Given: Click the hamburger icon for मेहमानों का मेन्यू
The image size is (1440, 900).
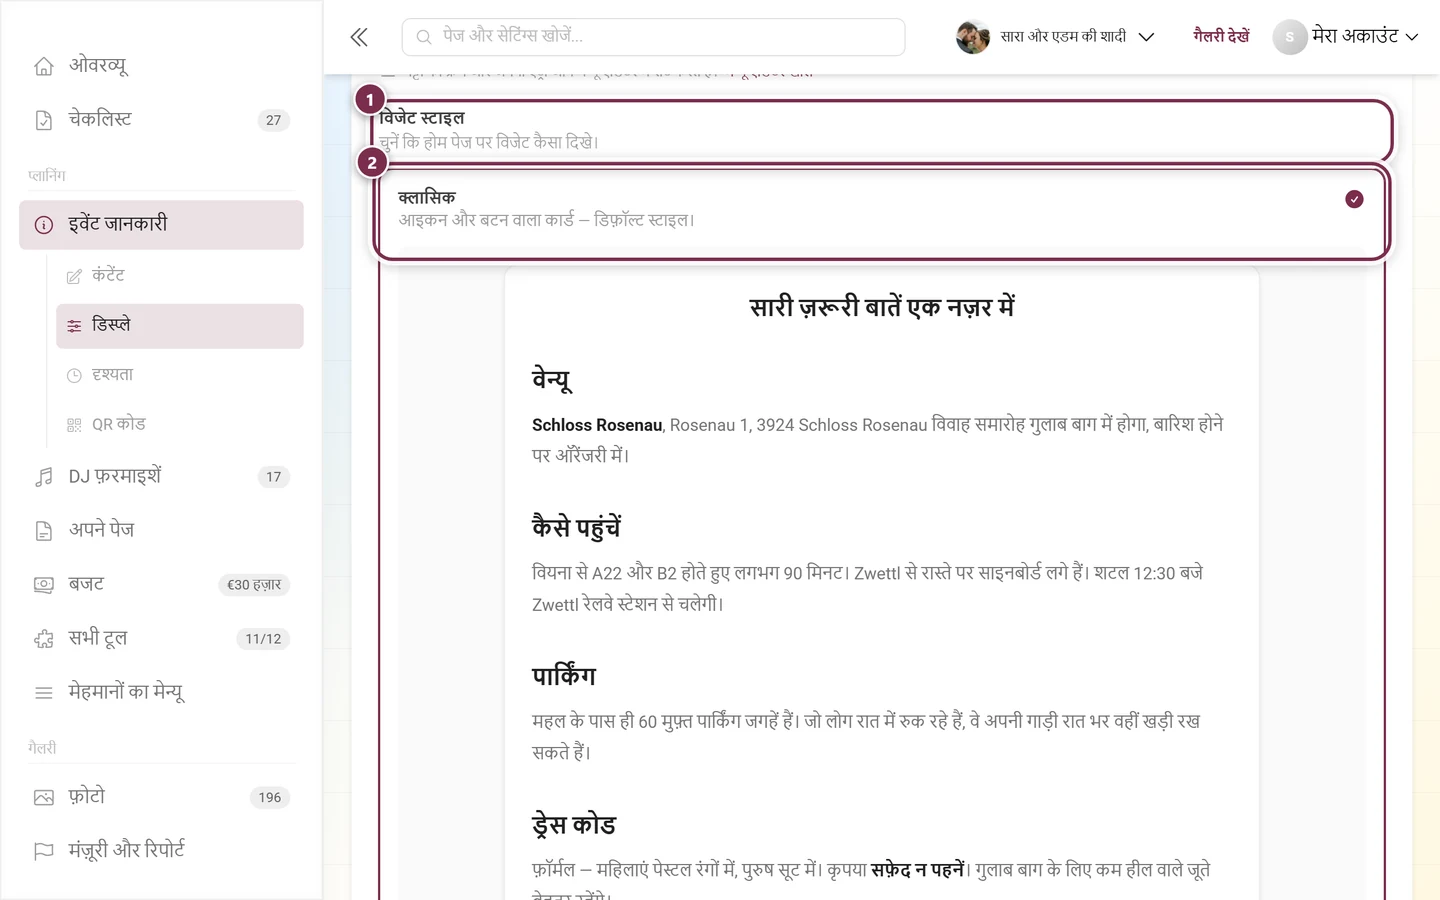Looking at the screenshot, I should click(x=44, y=693).
